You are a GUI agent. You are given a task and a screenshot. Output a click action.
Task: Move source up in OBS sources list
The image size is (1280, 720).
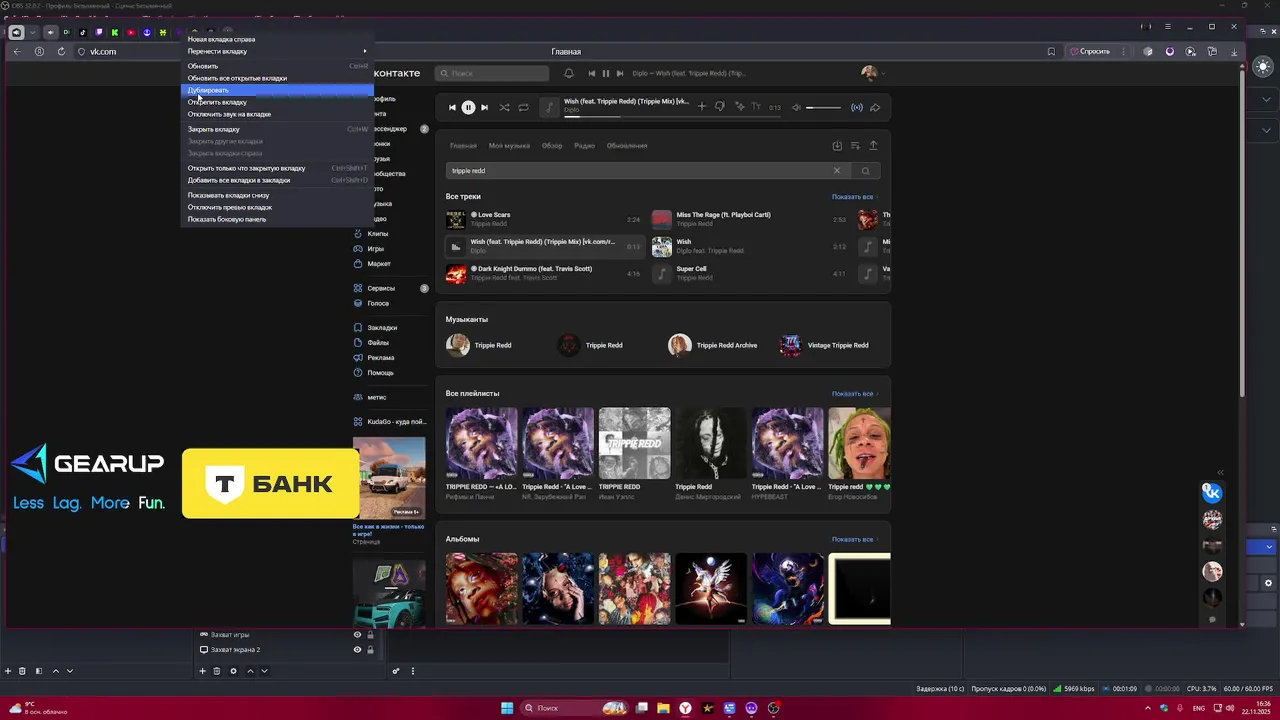pos(250,671)
